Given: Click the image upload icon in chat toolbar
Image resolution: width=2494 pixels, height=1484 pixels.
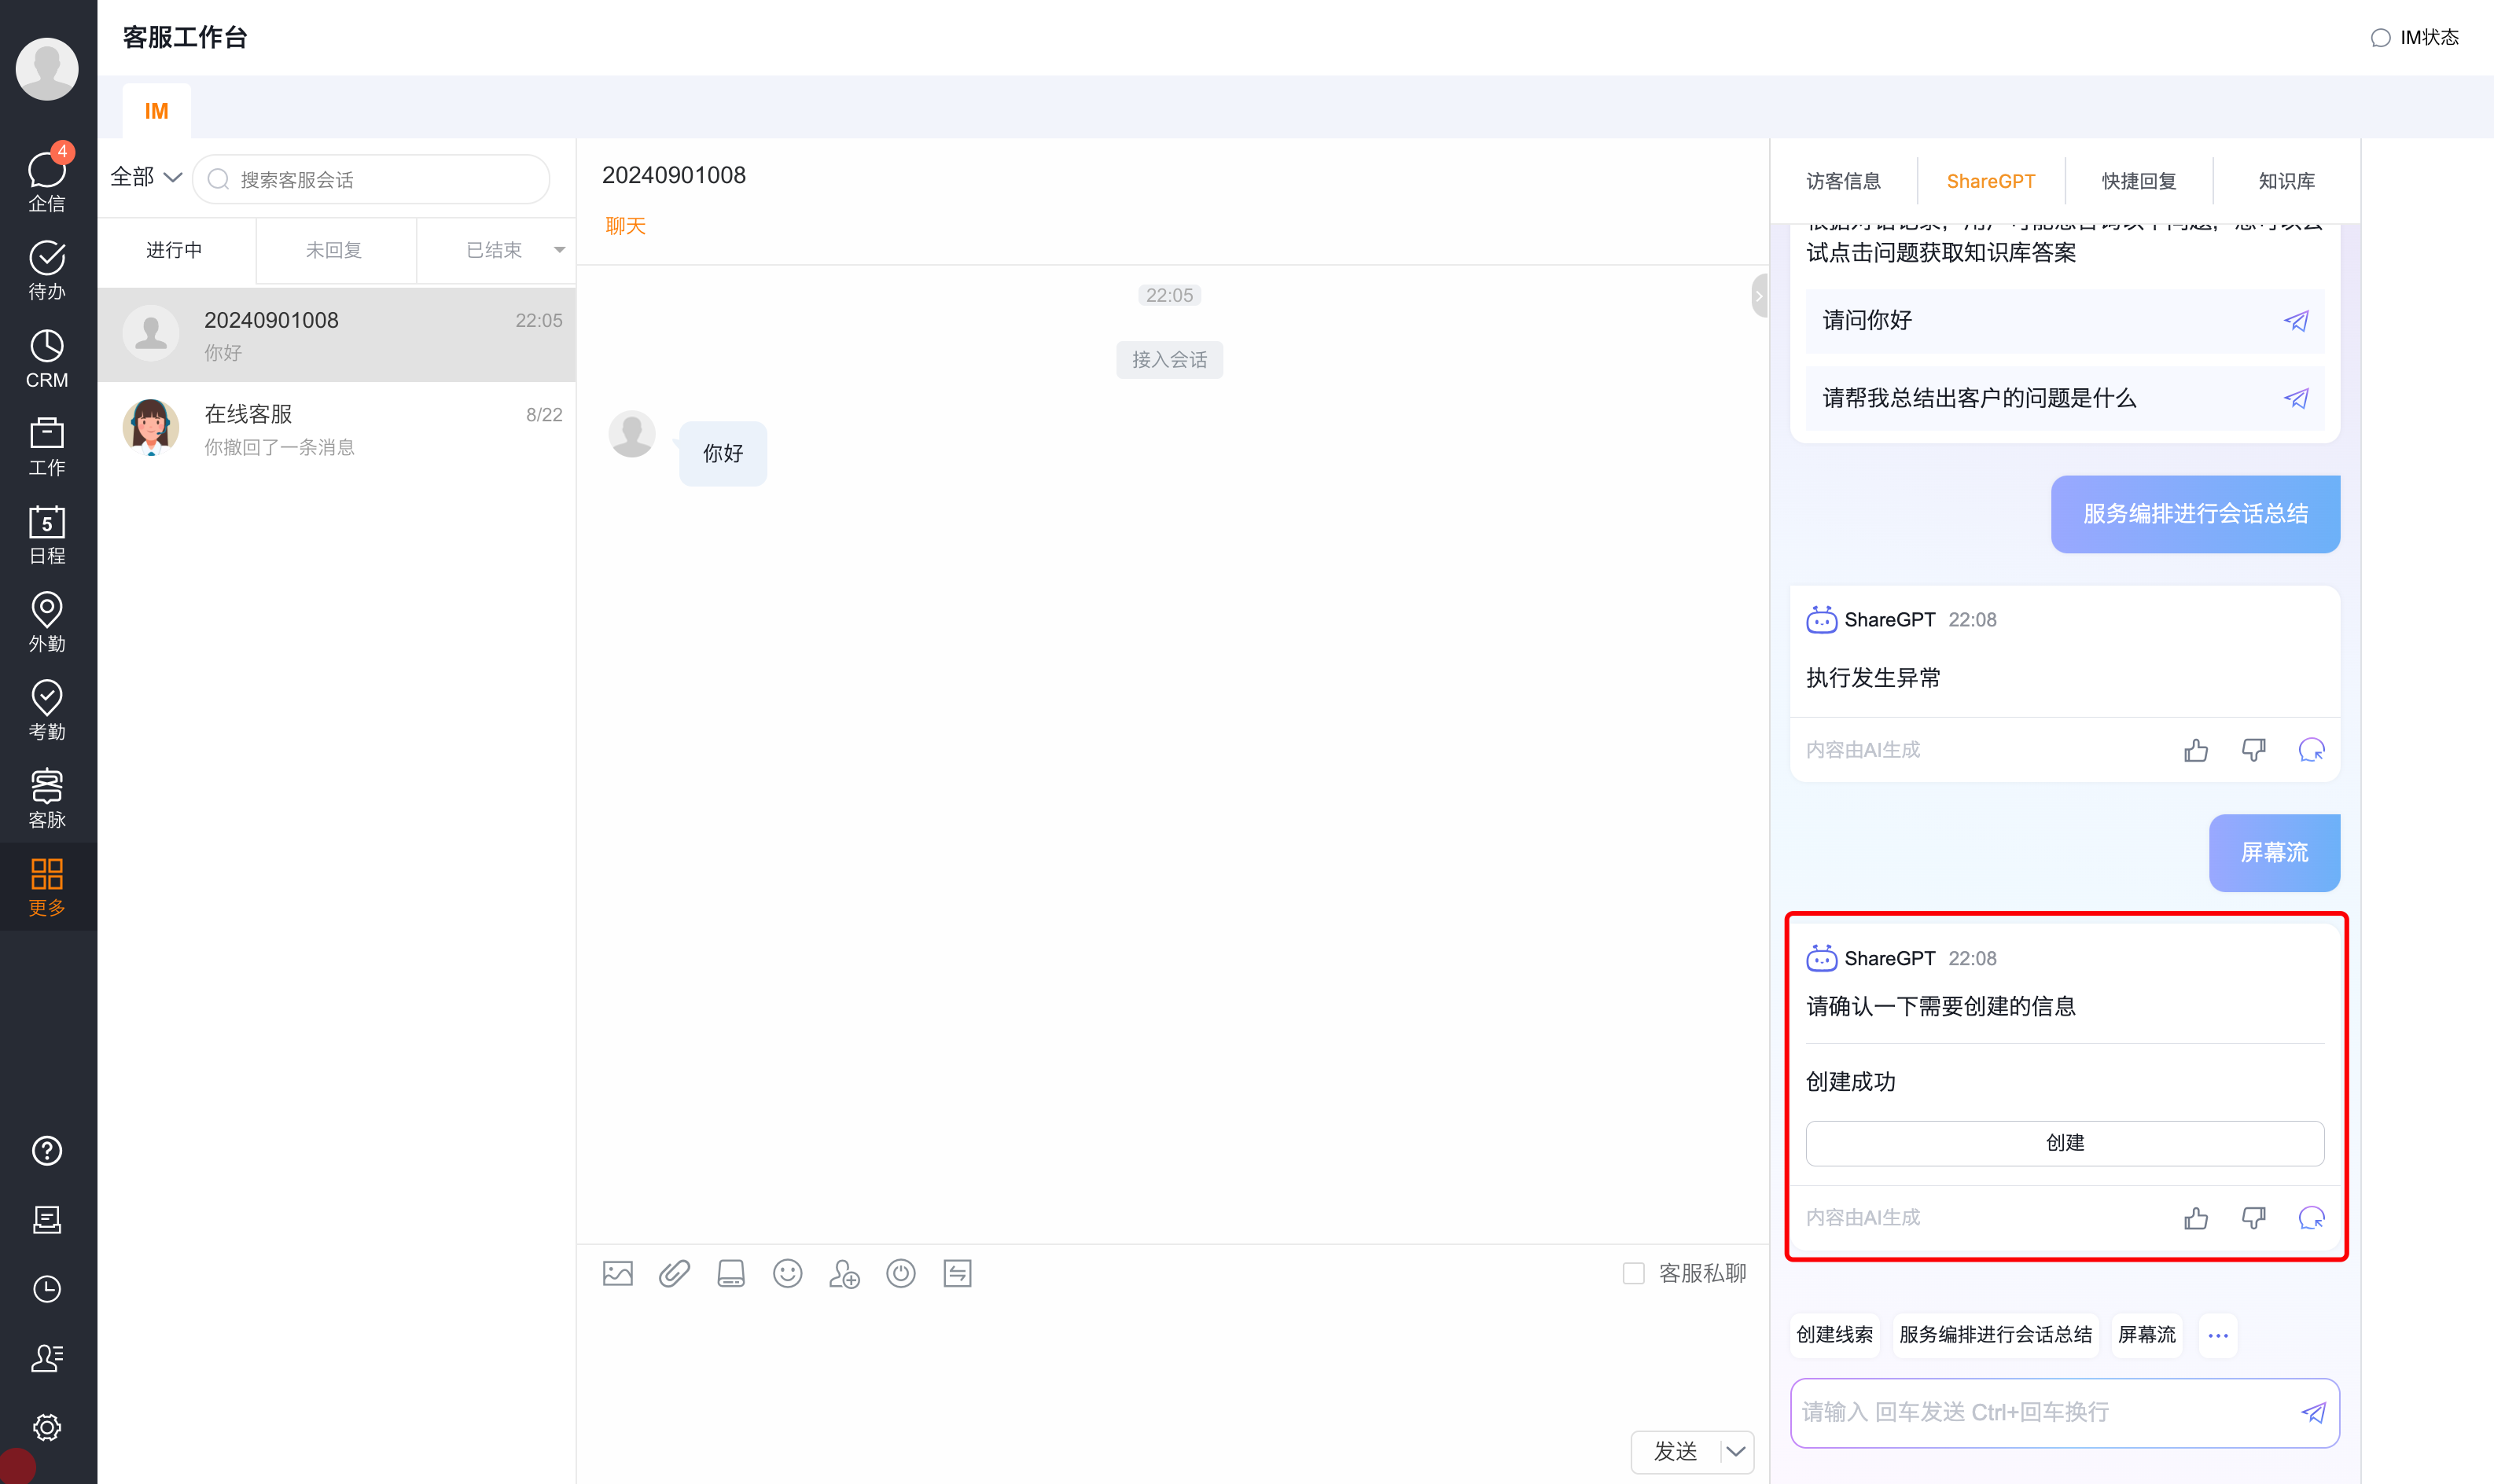Looking at the screenshot, I should [618, 1273].
